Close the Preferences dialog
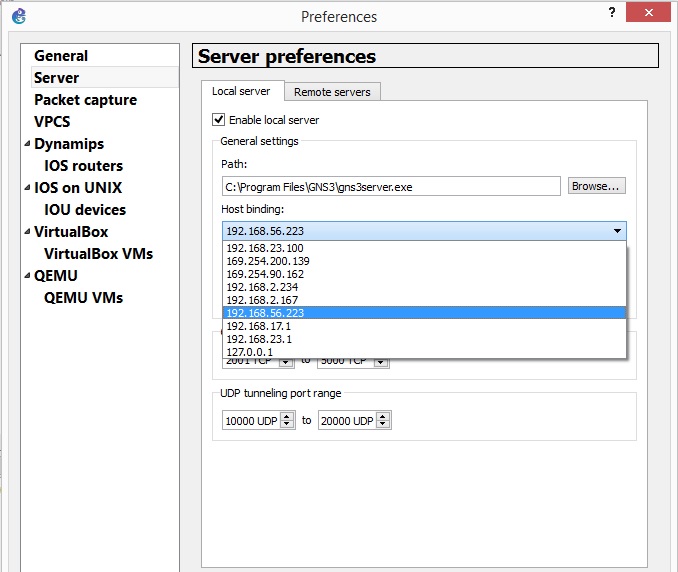The height and width of the screenshot is (572, 678). click(x=648, y=13)
